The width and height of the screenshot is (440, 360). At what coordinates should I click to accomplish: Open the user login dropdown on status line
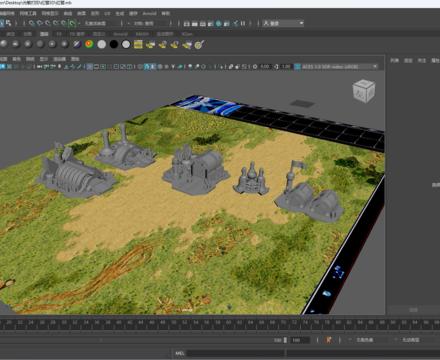283,23
